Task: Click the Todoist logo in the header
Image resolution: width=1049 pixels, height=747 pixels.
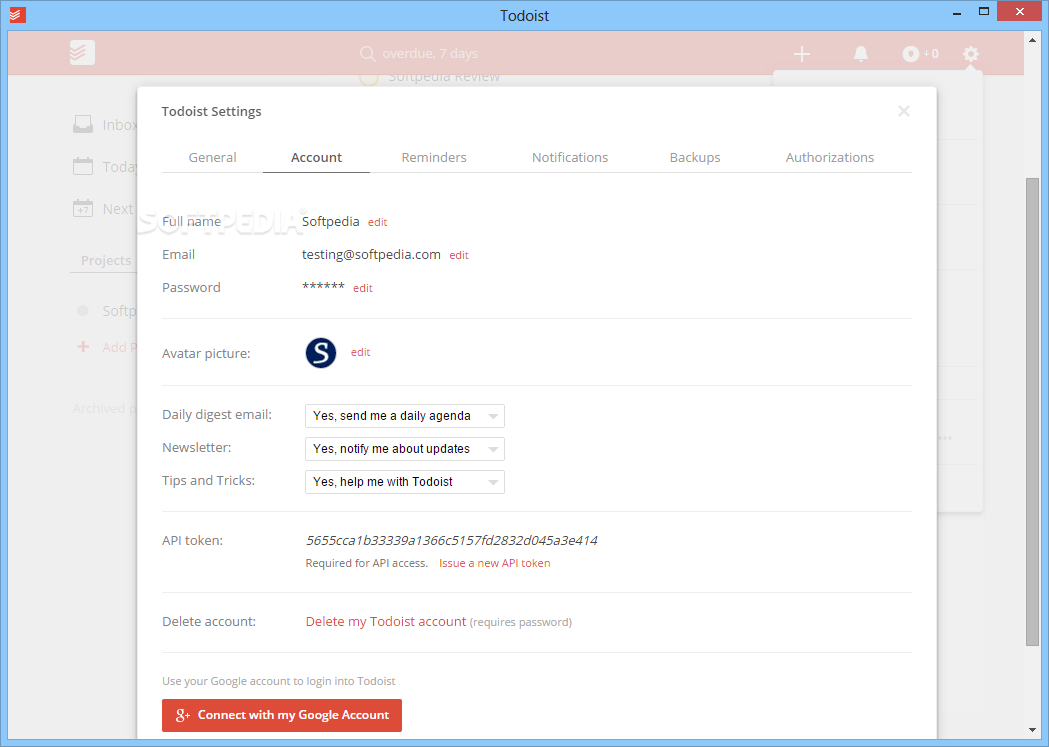Action: click(82, 53)
